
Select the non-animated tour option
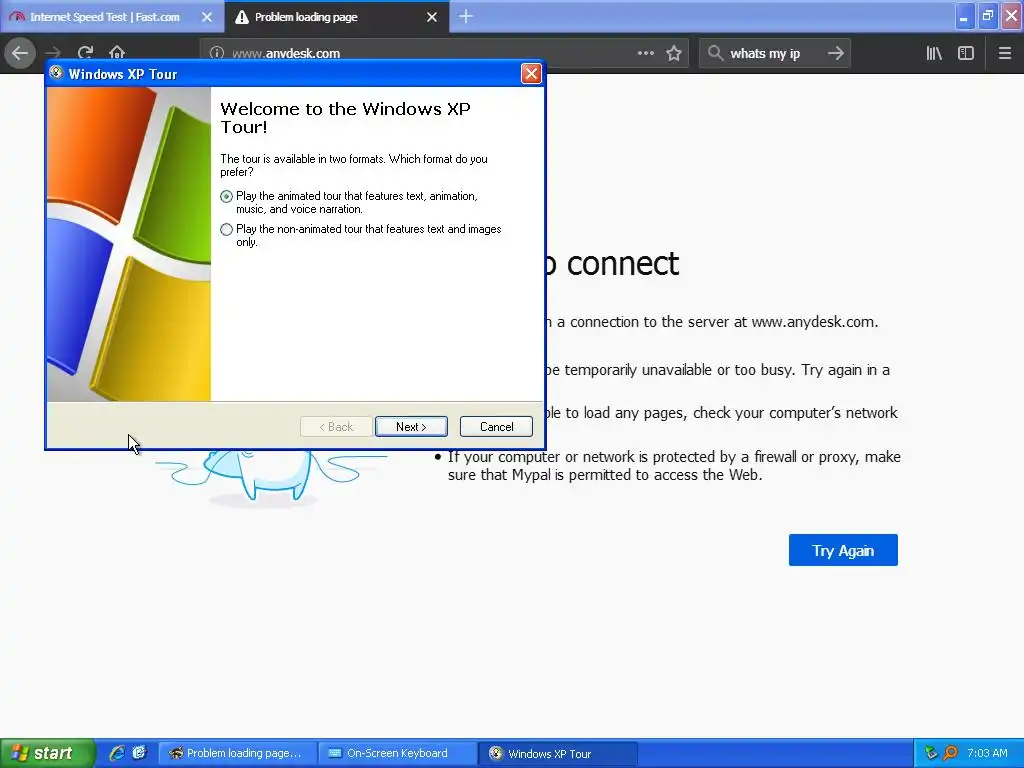click(227, 229)
